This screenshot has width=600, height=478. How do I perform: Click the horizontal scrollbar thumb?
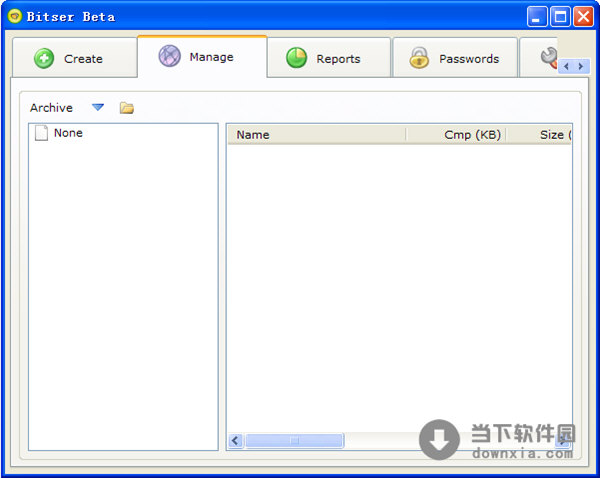pyautogui.click(x=294, y=440)
